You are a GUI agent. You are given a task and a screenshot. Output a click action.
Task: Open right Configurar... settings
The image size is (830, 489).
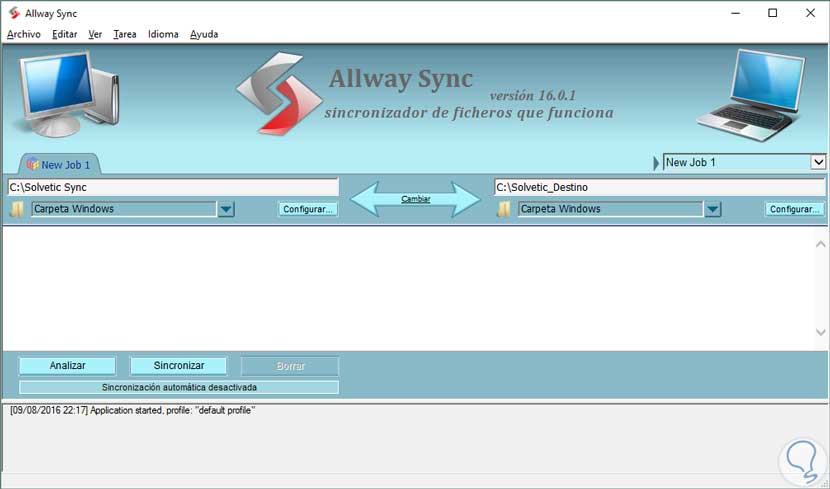click(x=795, y=209)
